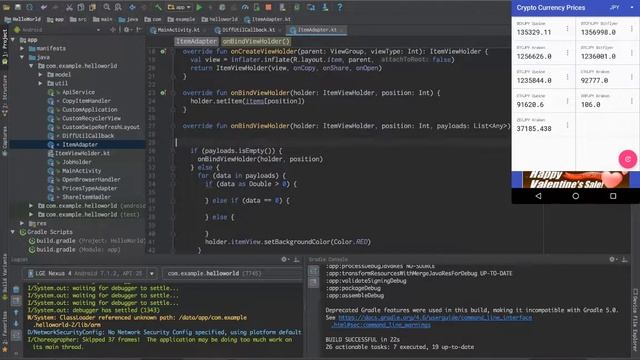Collapse the app module tree node
This screenshot has width=640, height=360.
point(13,40)
